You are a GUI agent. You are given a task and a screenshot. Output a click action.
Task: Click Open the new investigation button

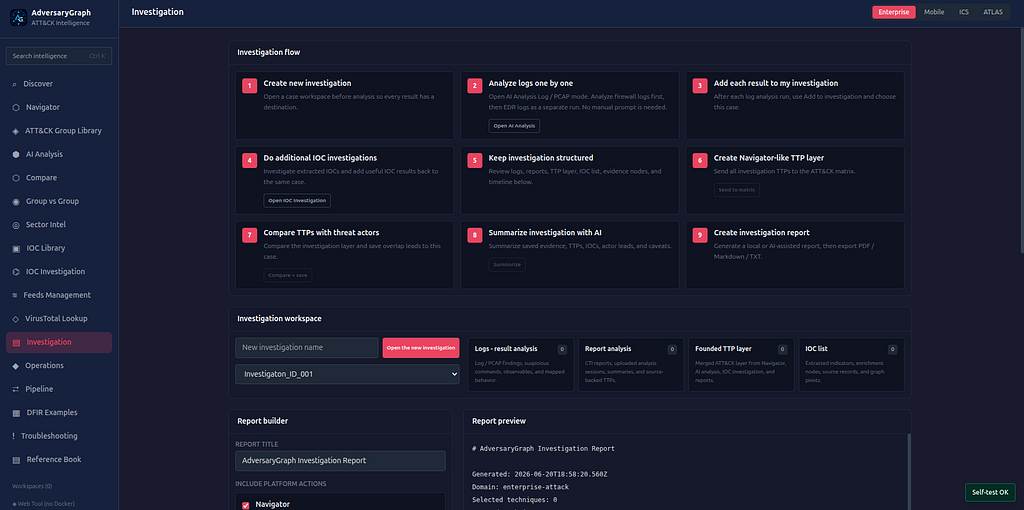421,348
